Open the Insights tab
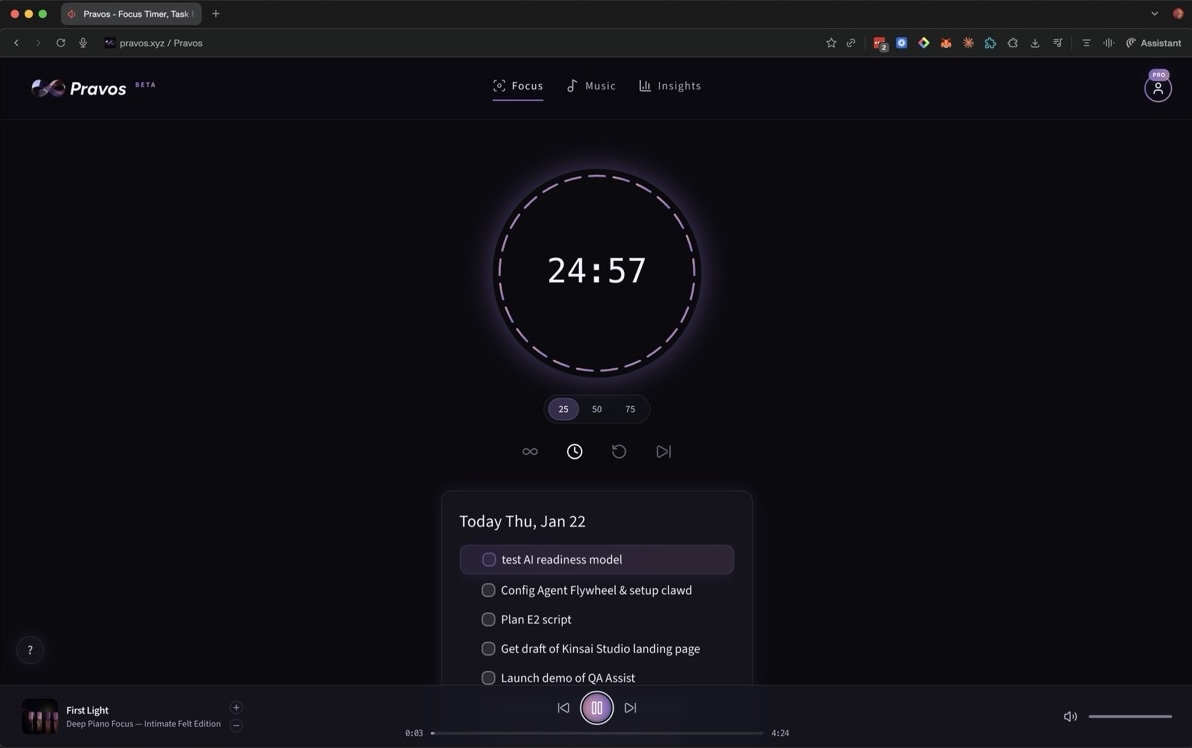Viewport: 1192px width, 748px height. coord(670,86)
